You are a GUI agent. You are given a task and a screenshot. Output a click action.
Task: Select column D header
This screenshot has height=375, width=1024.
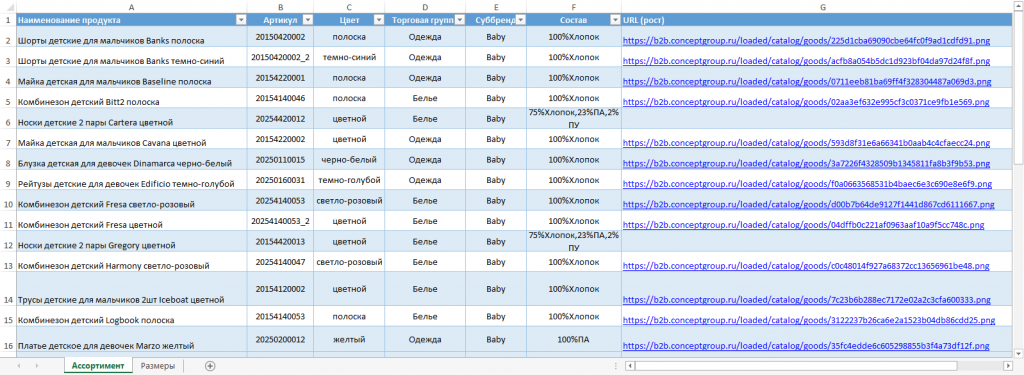click(x=425, y=7)
